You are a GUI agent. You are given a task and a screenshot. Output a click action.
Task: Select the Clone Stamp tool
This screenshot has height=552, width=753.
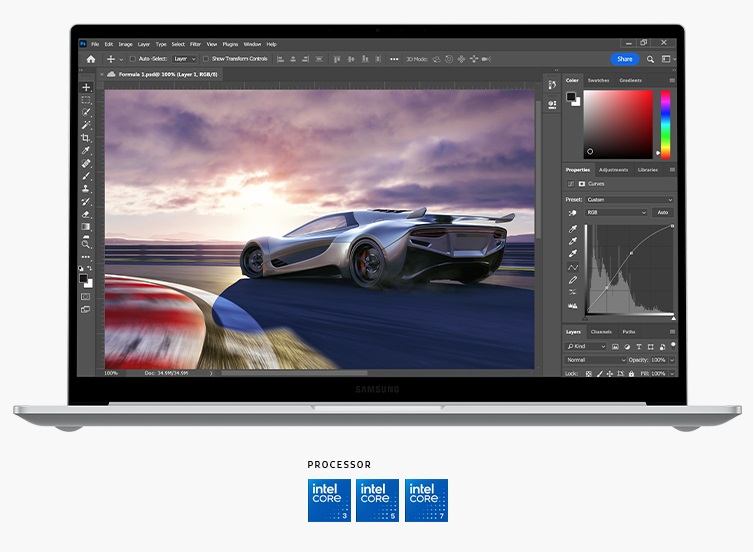[x=86, y=189]
